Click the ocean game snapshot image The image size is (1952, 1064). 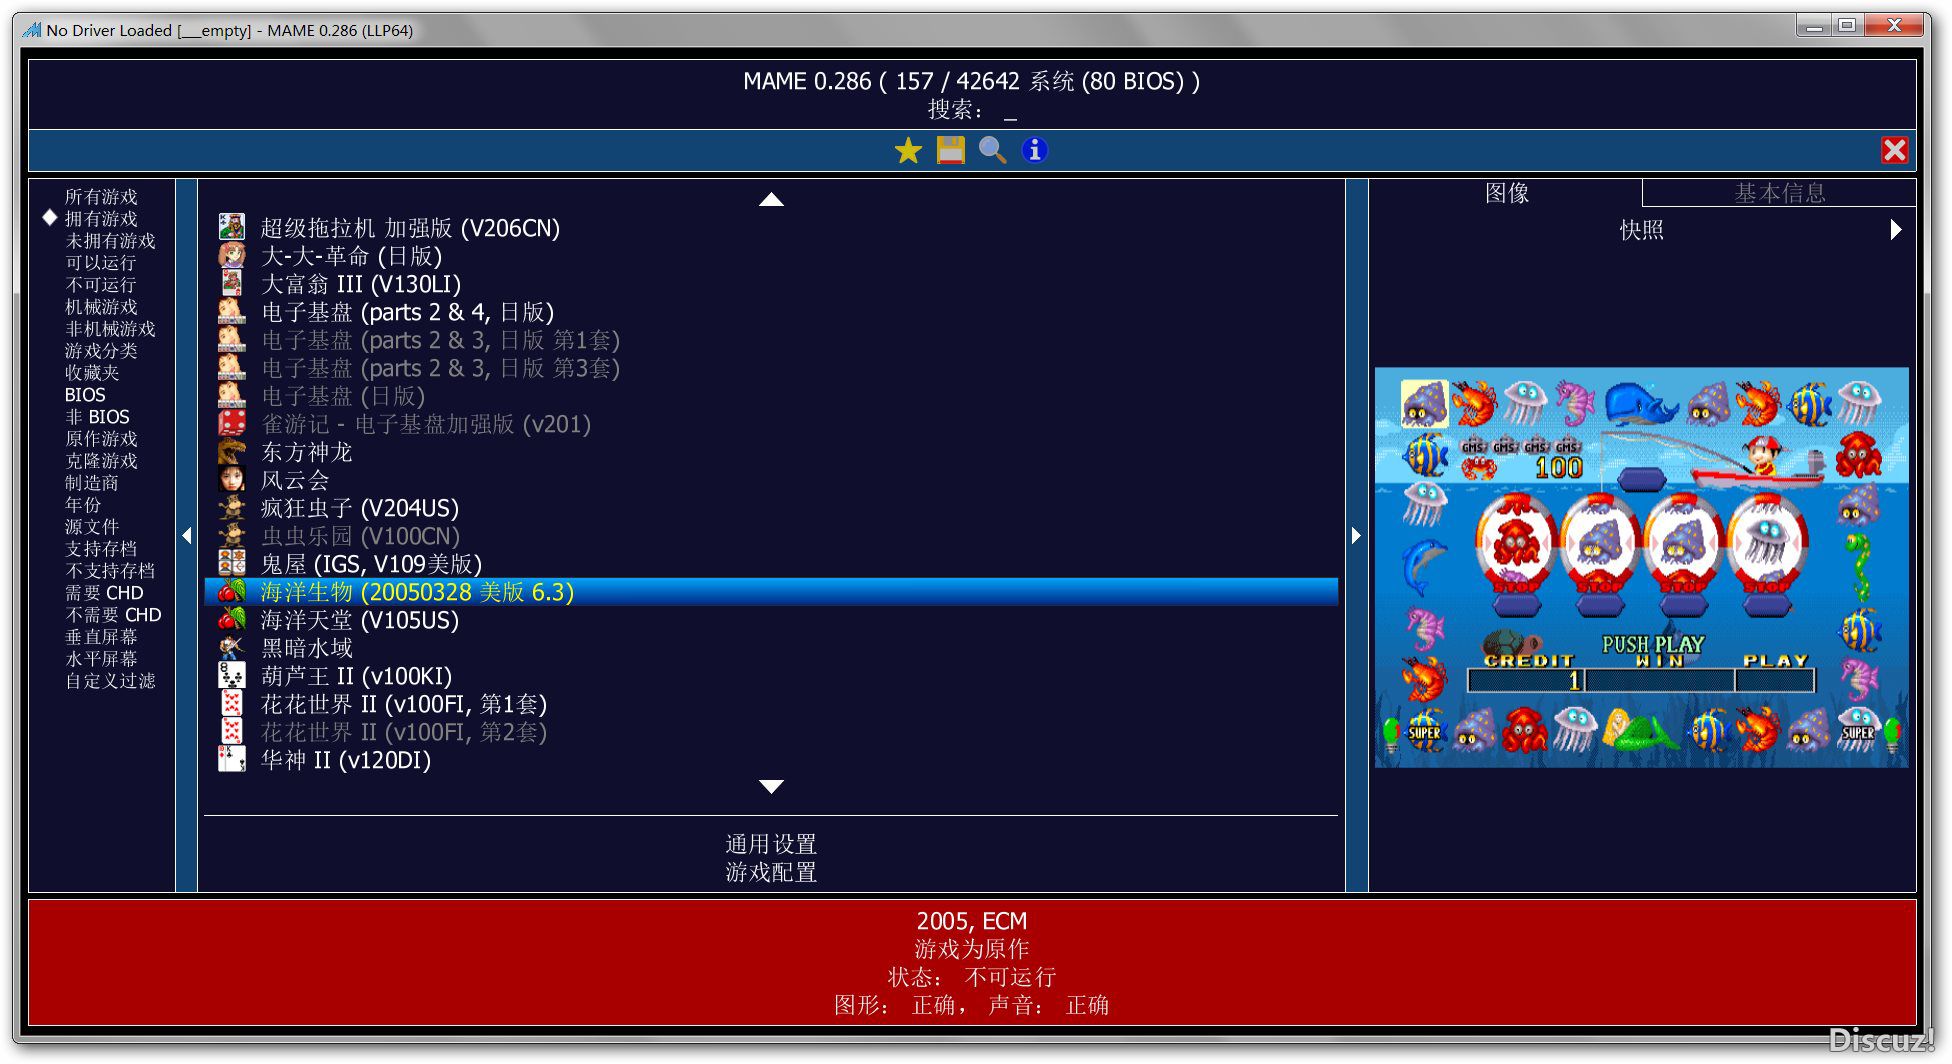click(x=1641, y=567)
